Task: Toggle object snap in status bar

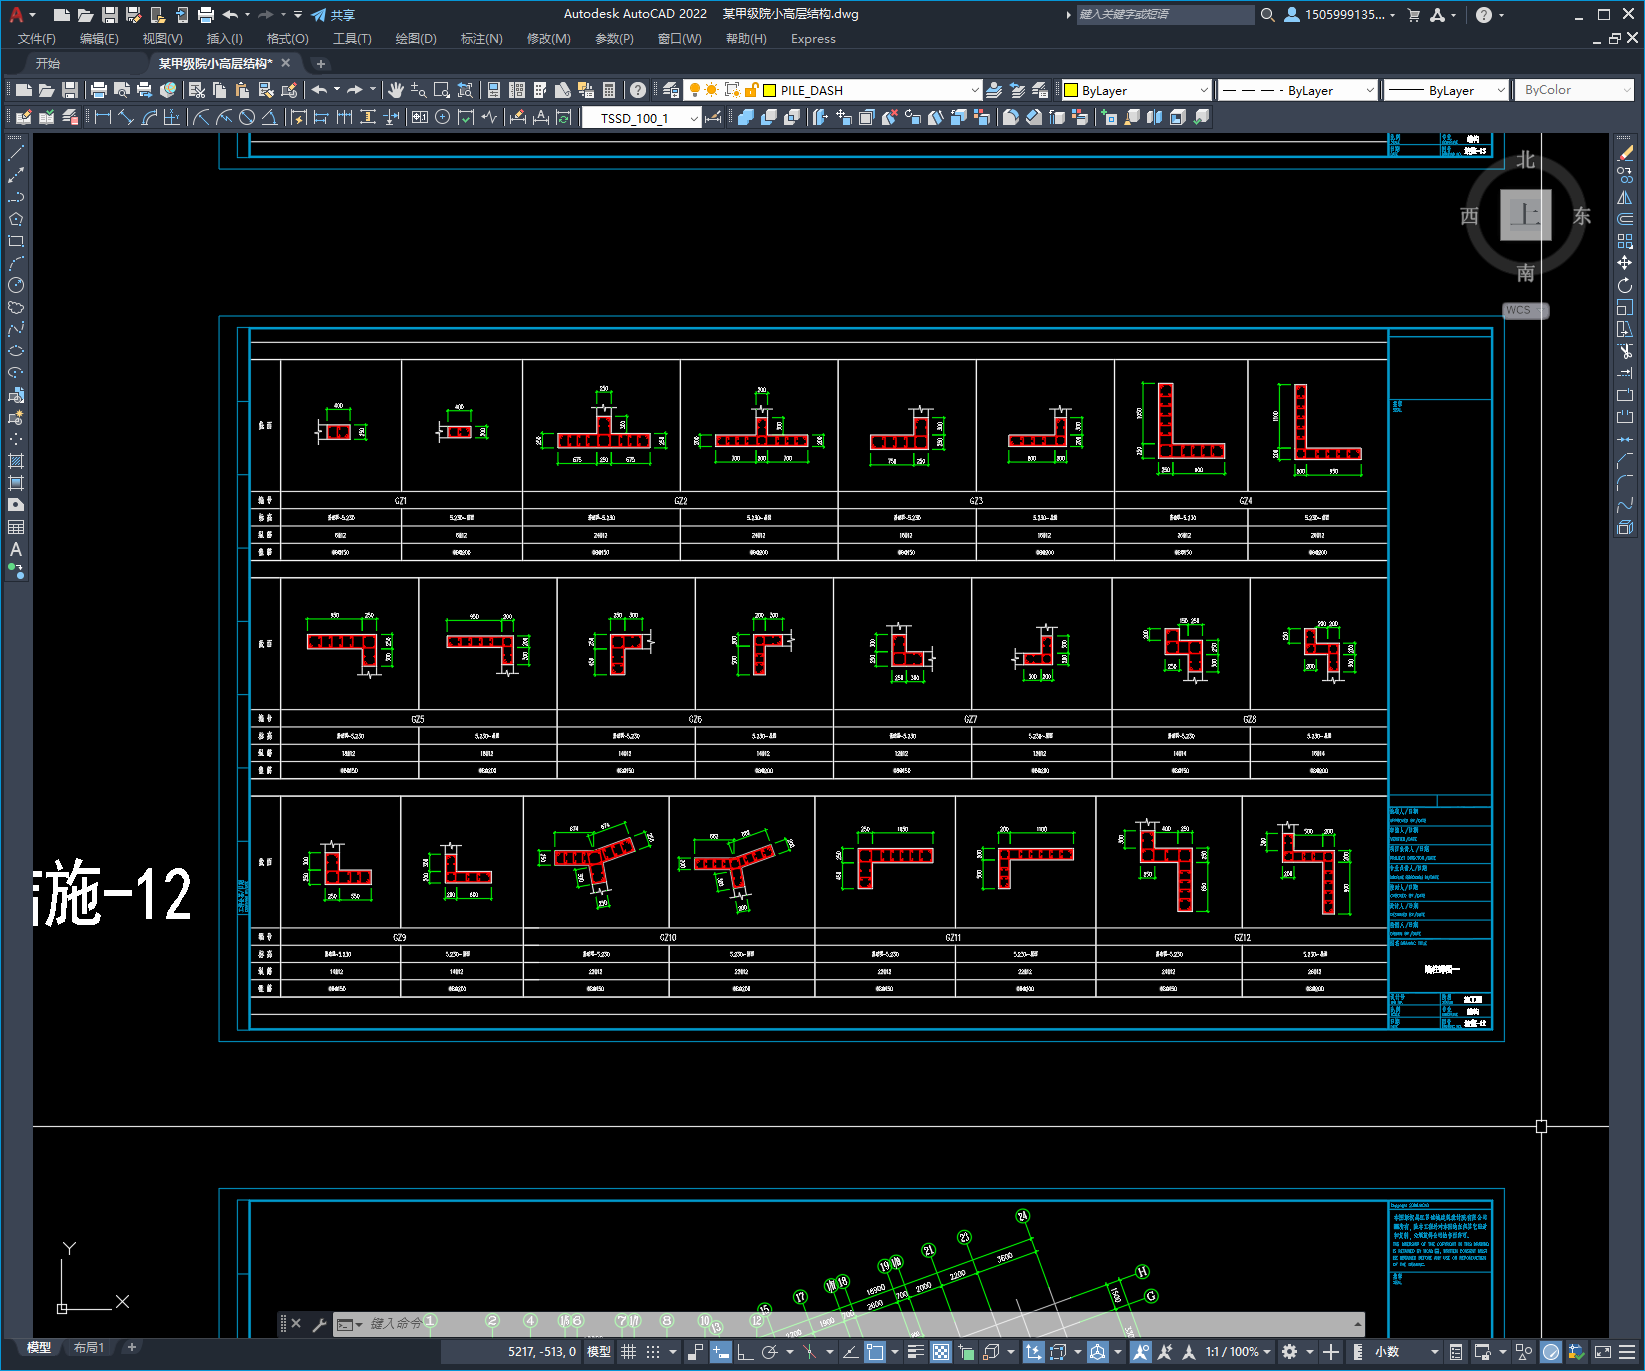Action: point(875,1352)
